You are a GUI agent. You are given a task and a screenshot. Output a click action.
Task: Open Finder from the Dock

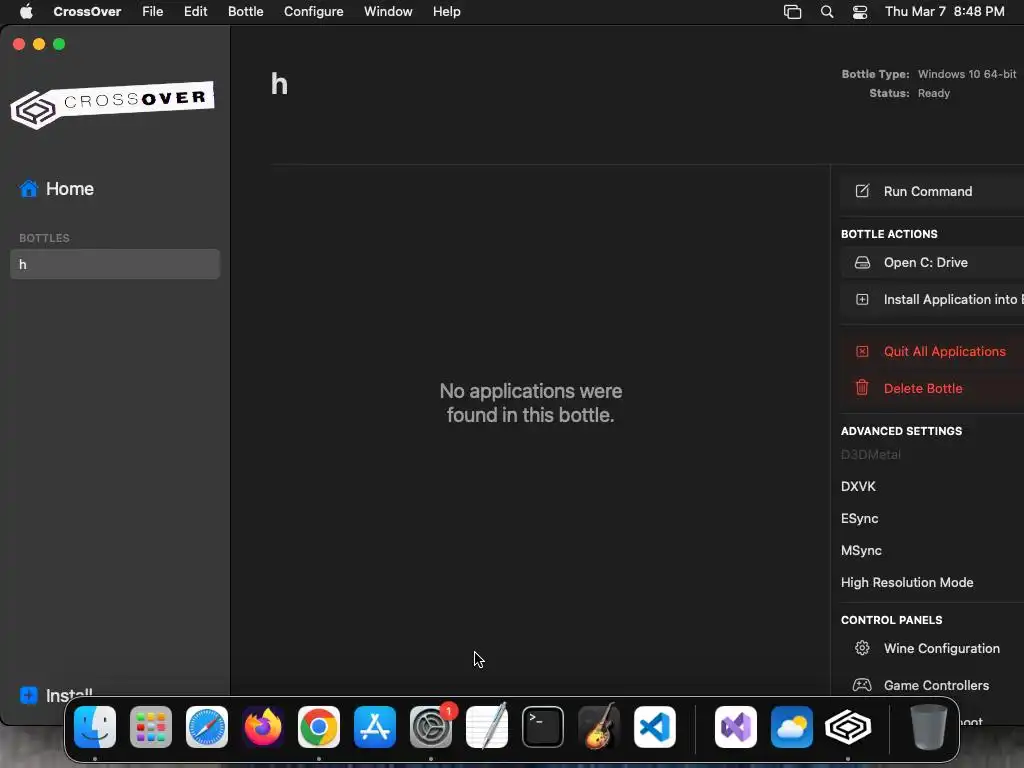pyautogui.click(x=95, y=727)
